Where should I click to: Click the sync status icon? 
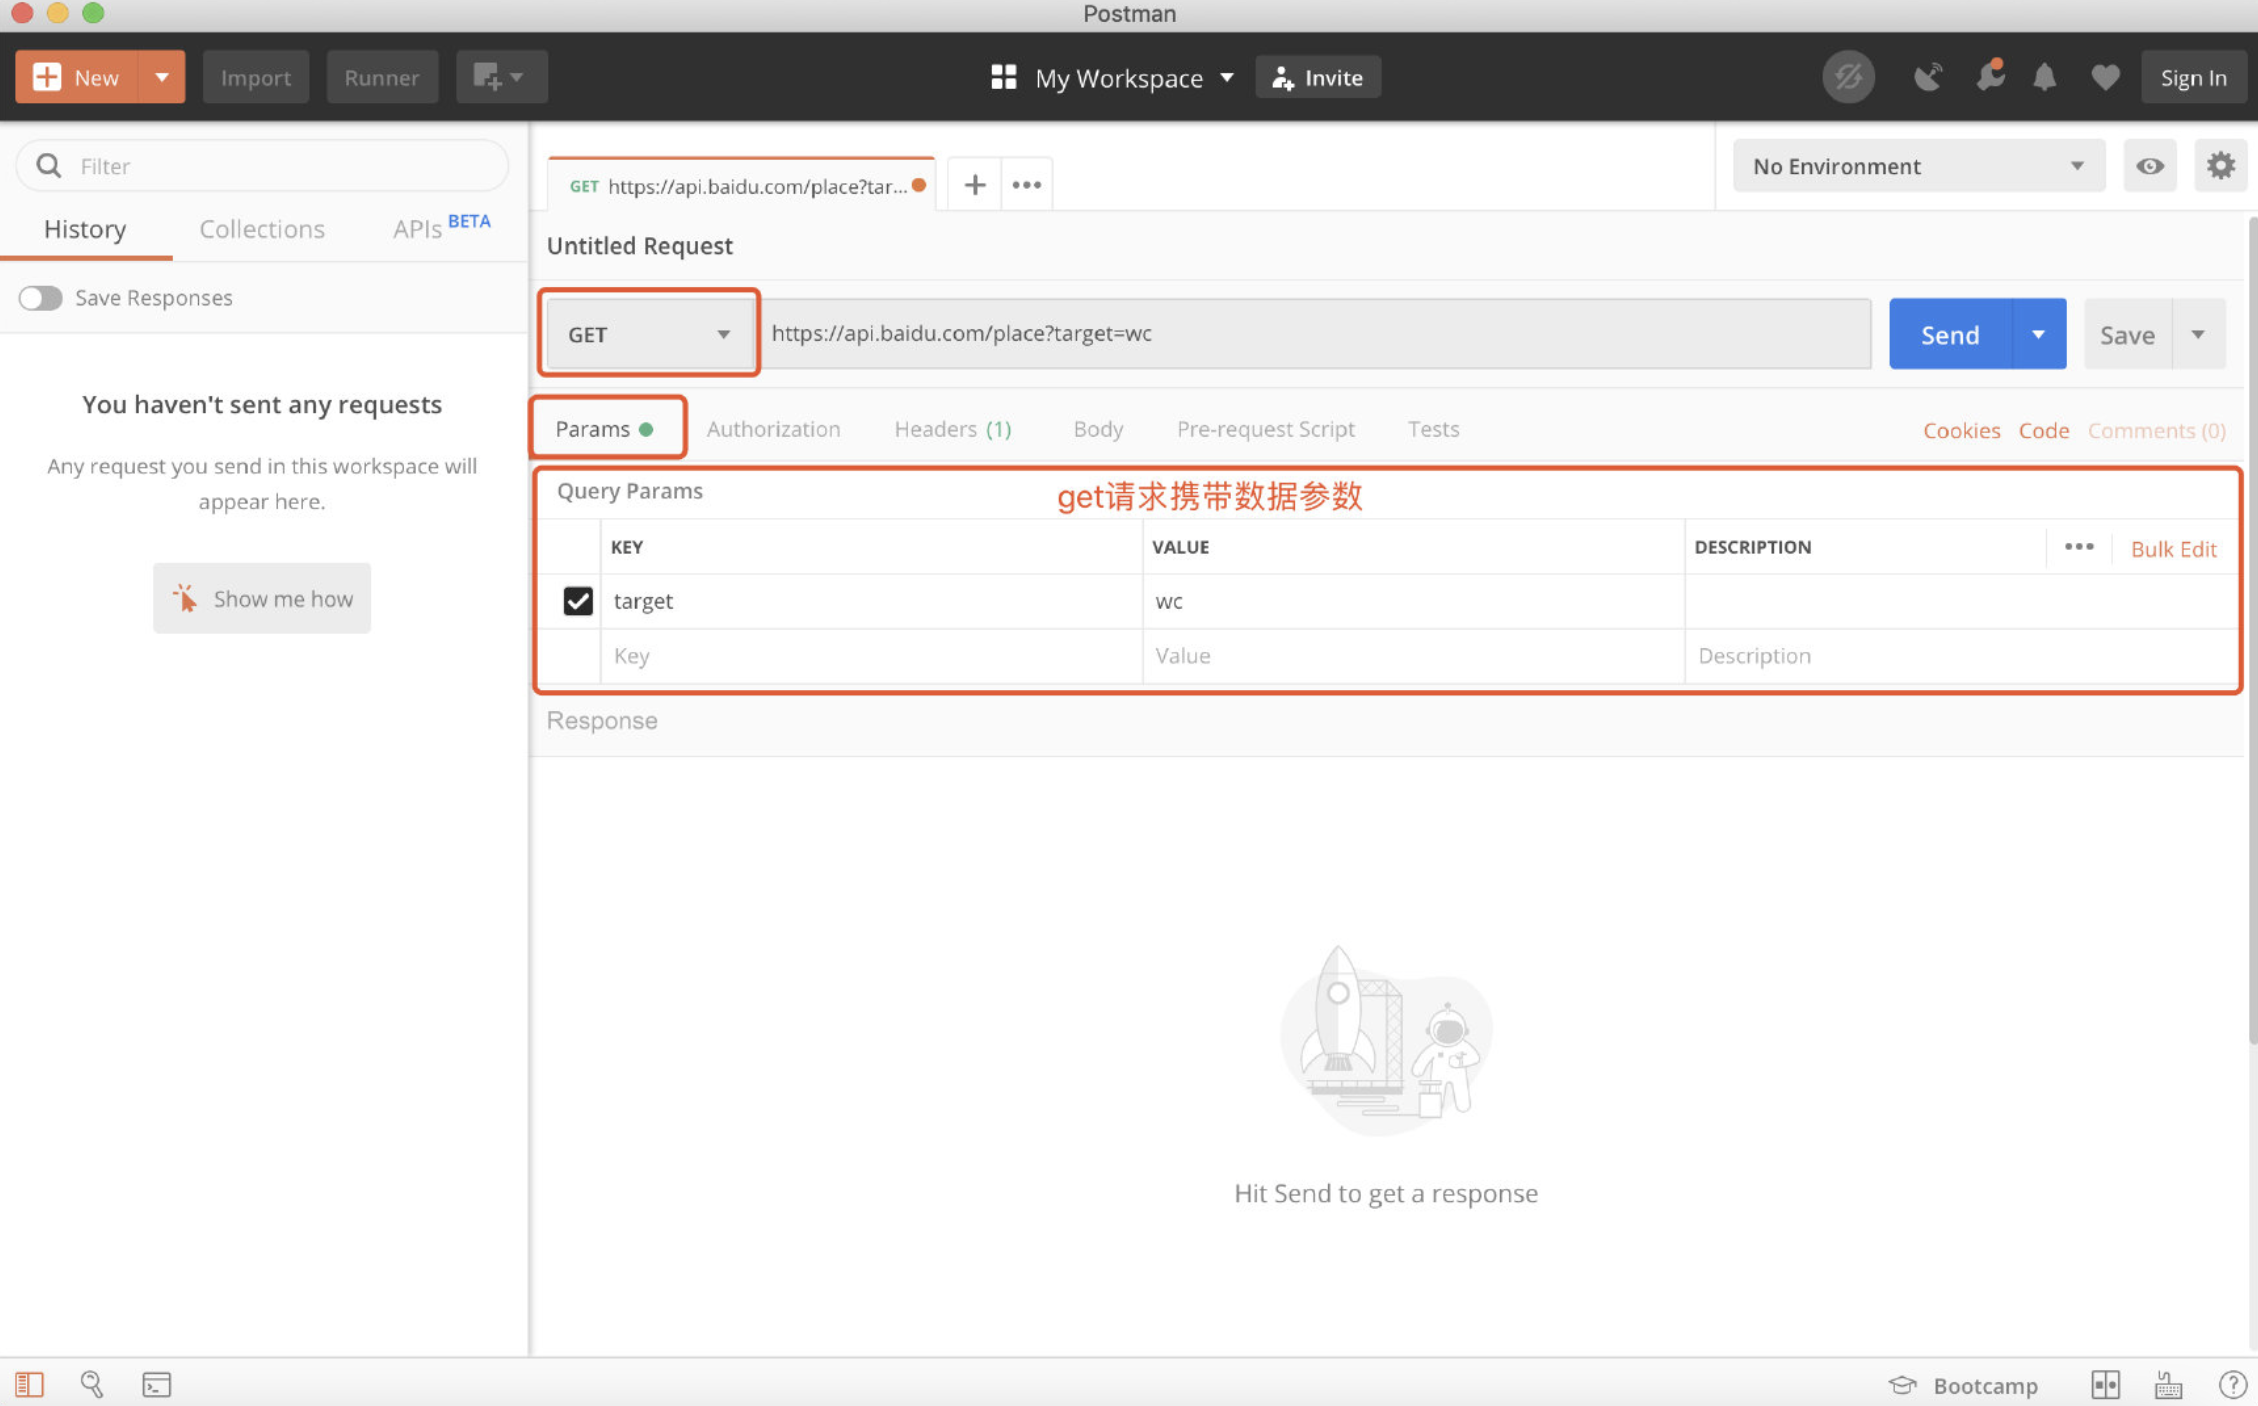tap(1847, 77)
